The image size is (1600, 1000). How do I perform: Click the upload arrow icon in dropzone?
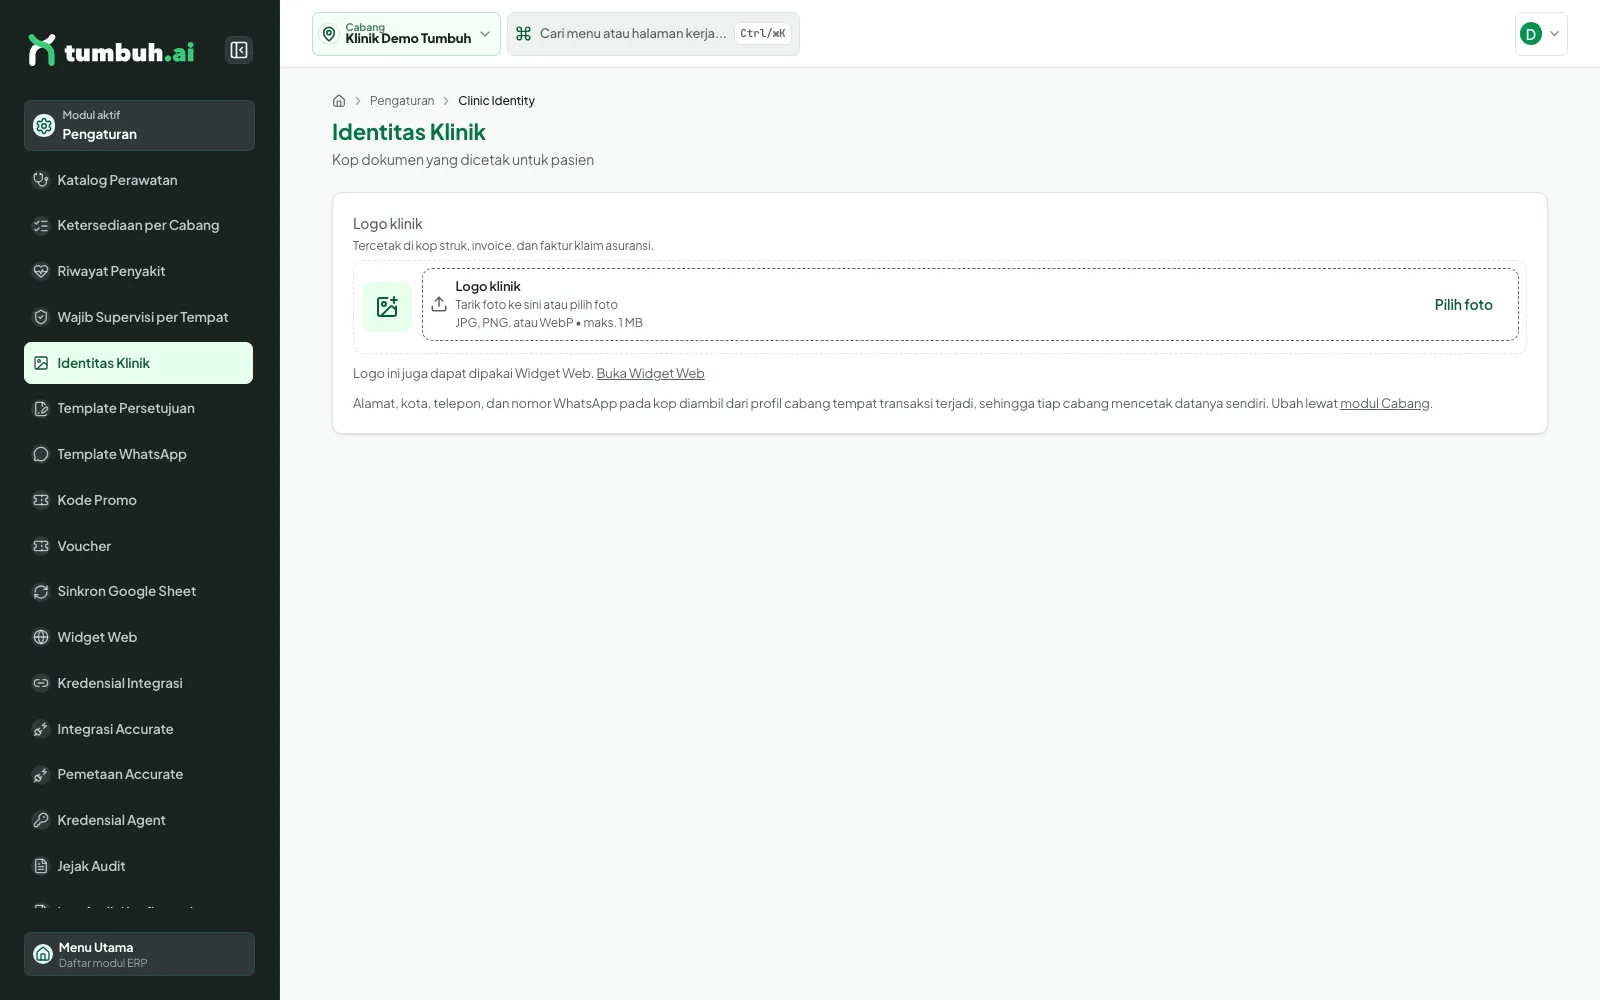pos(439,304)
